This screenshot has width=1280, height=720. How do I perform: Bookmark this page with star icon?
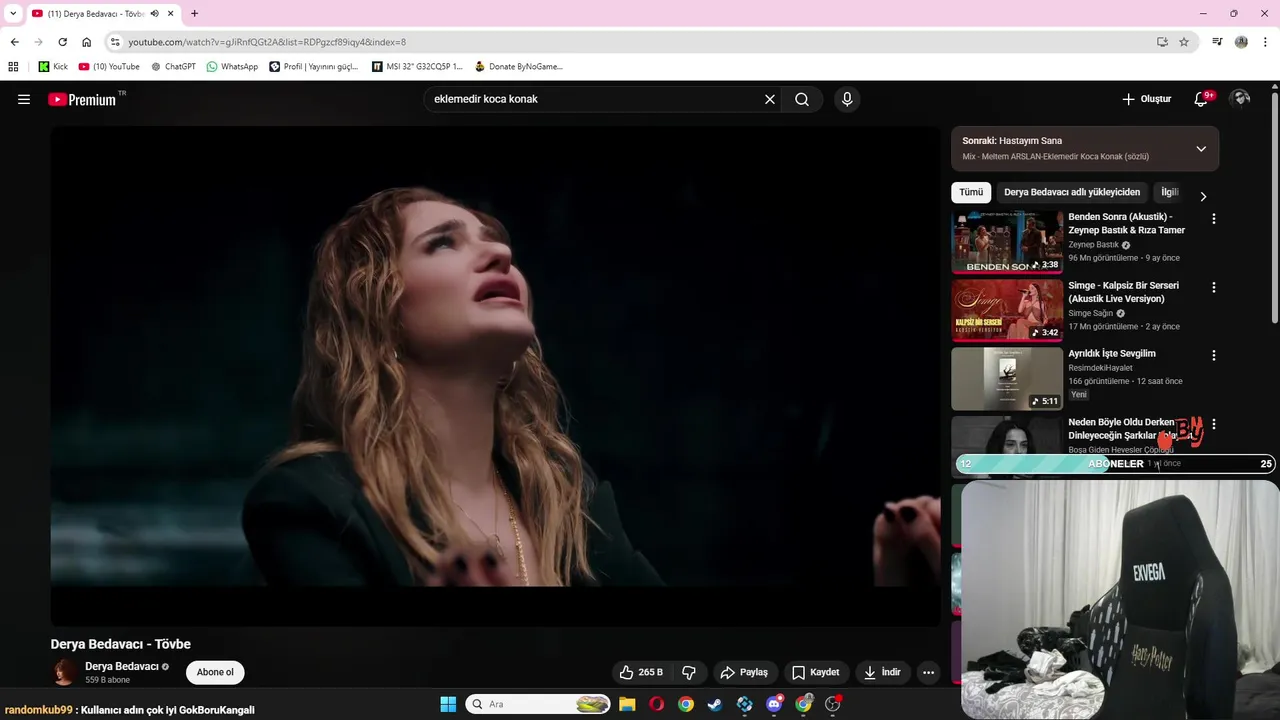click(1184, 42)
